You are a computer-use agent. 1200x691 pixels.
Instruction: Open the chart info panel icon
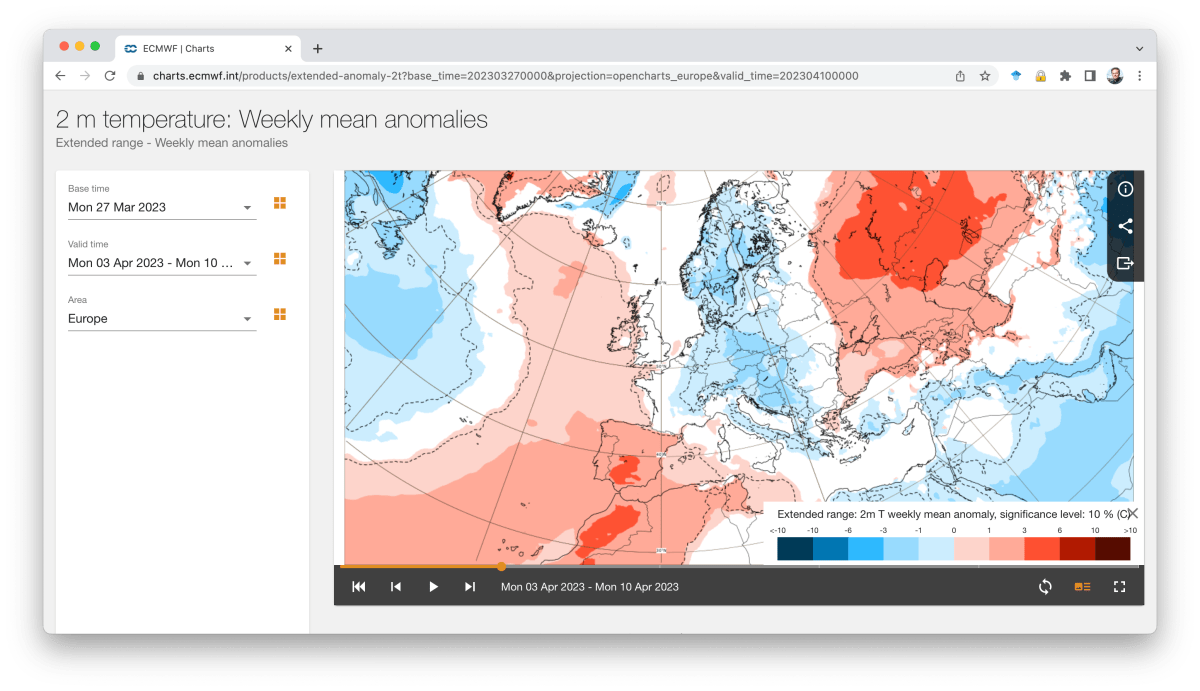[x=1125, y=189]
